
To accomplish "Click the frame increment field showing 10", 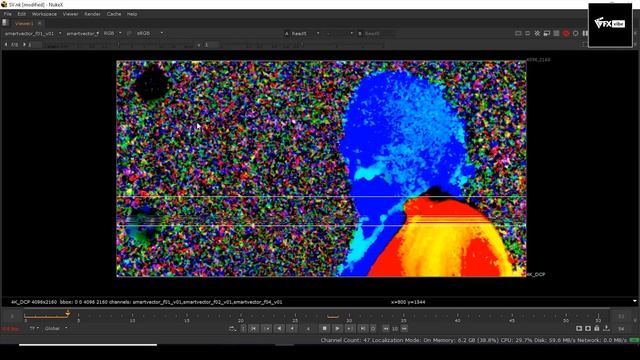I will [395, 329].
